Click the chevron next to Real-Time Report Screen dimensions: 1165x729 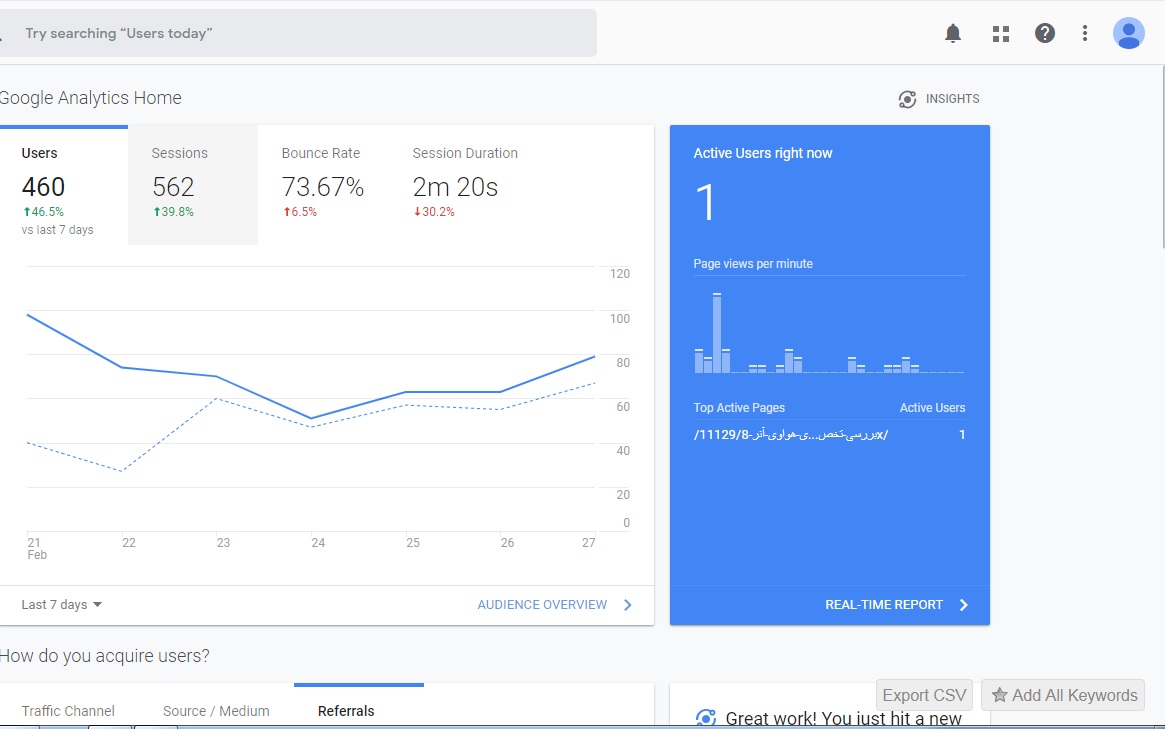click(x=964, y=605)
